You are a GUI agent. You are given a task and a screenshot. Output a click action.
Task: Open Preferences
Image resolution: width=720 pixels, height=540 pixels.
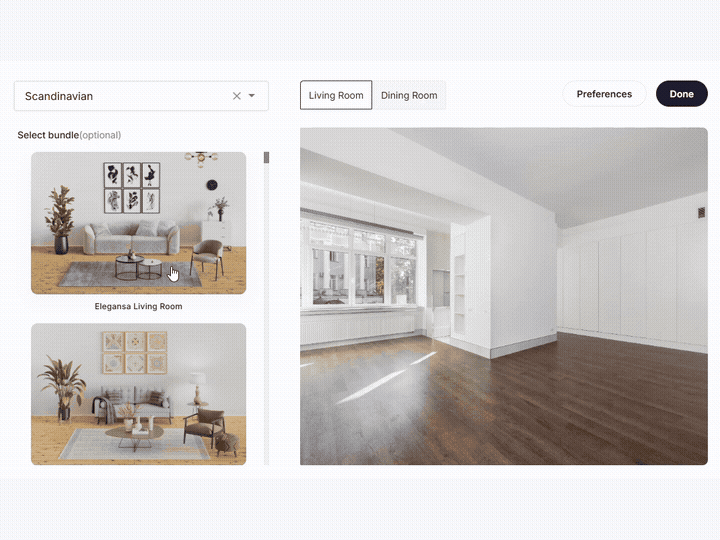pyautogui.click(x=604, y=94)
